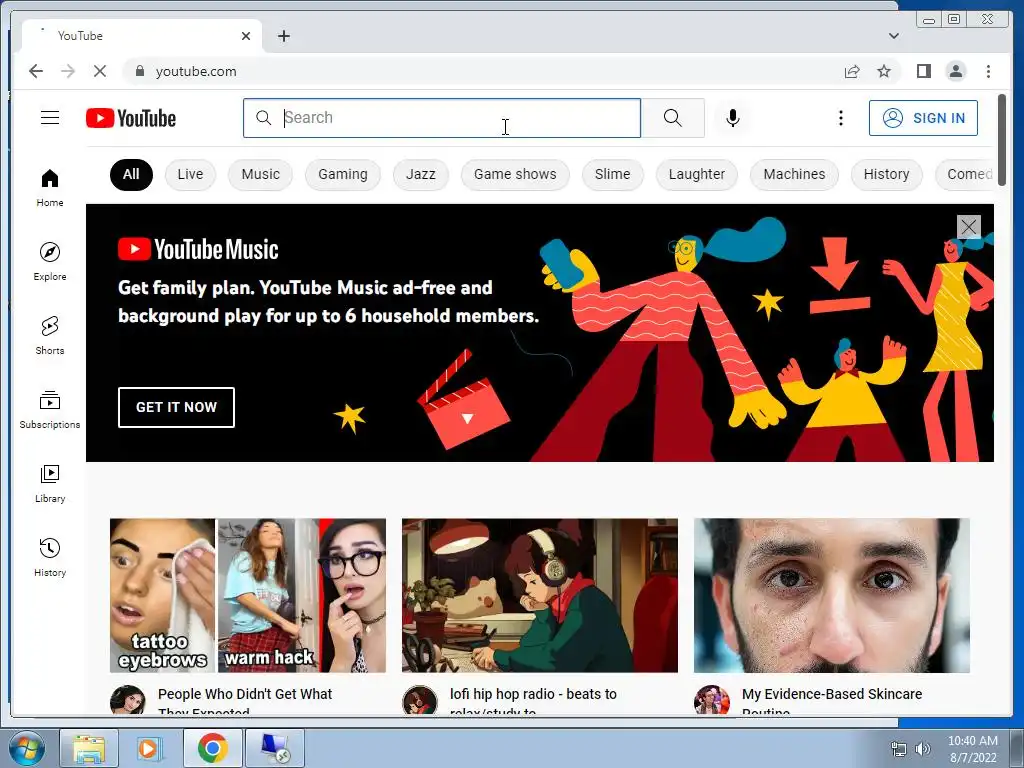Click the YouTube logo
Image resolution: width=1024 pixels, height=768 pixels.
(x=131, y=118)
